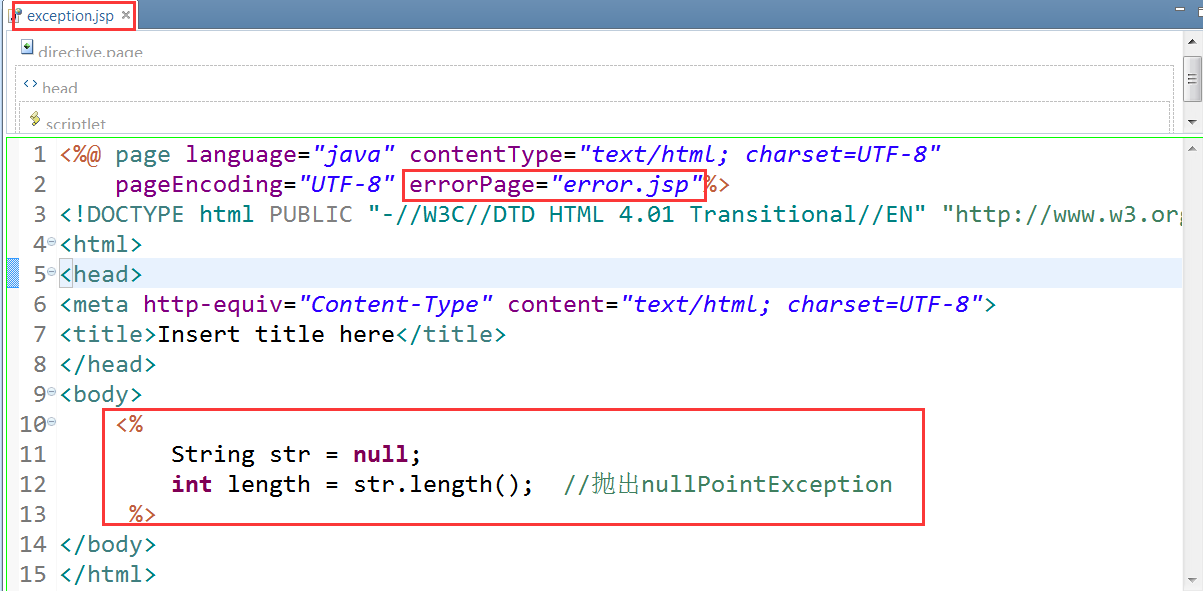The height and width of the screenshot is (591, 1203).
Task: Click the vertical scrollbar thumb
Action: pos(1192,78)
